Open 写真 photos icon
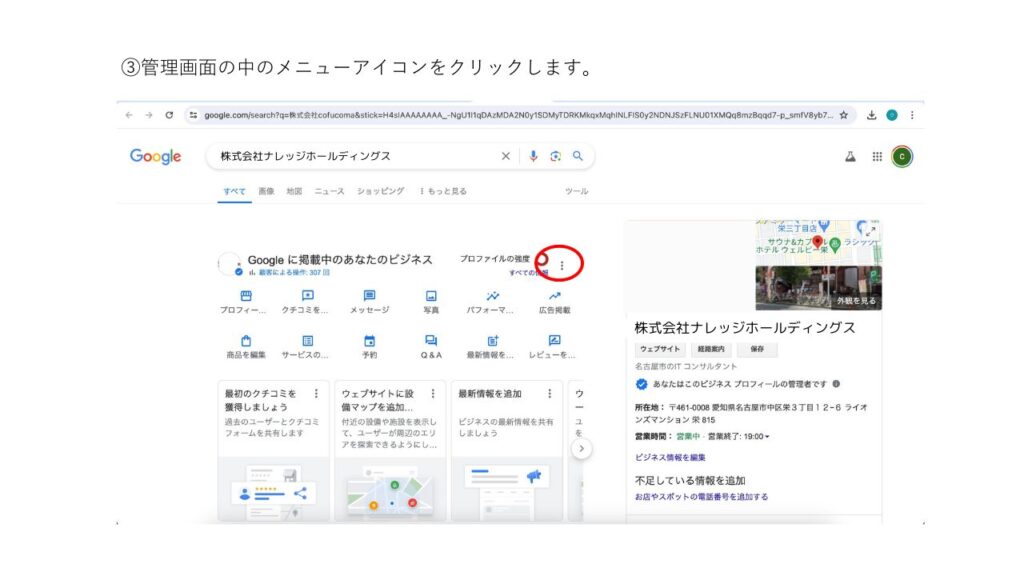This screenshot has height=576, width=1024. [431, 296]
